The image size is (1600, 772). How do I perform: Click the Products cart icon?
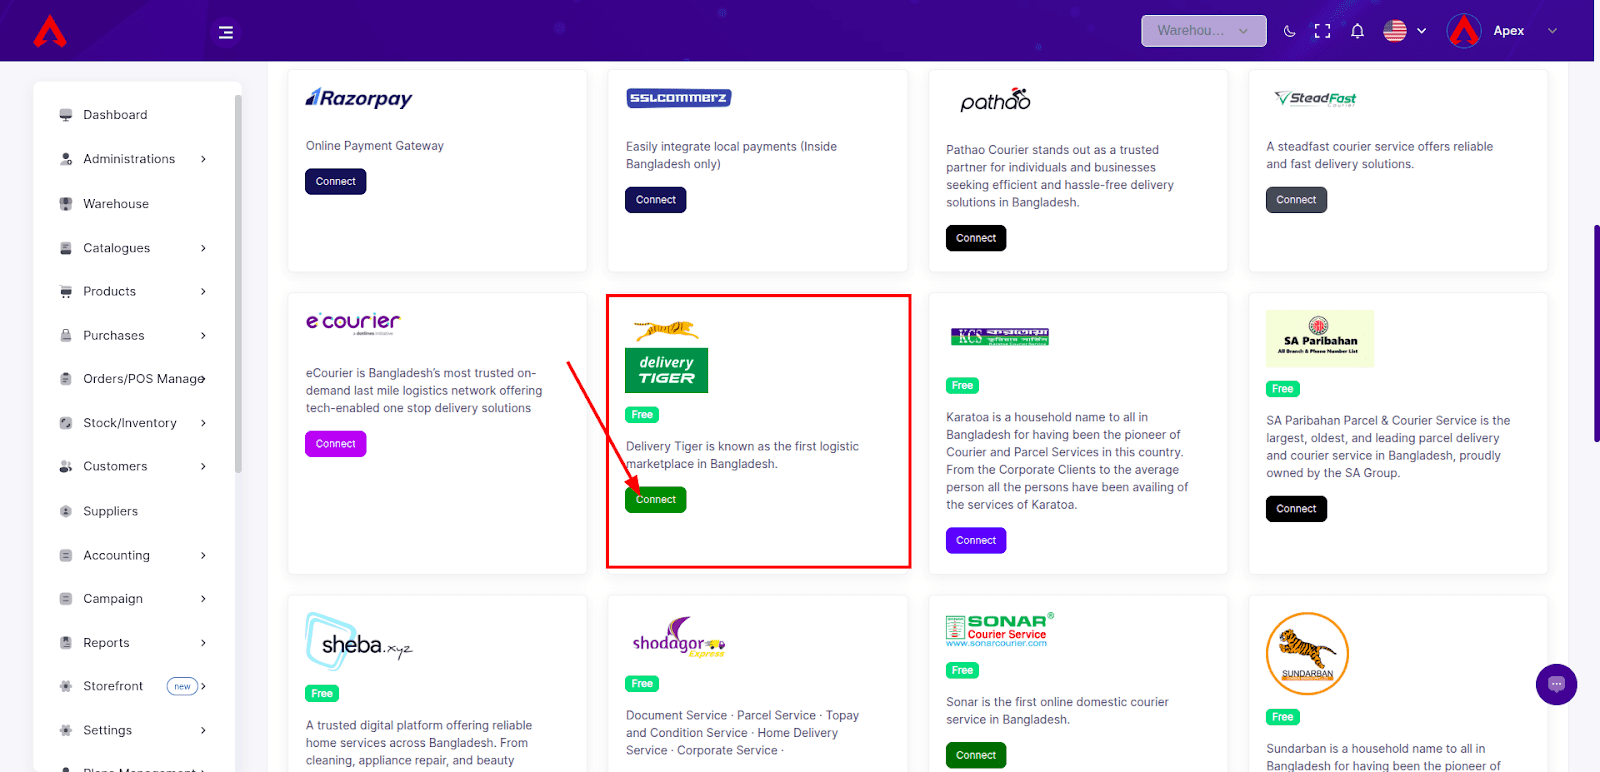coord(66,292)
